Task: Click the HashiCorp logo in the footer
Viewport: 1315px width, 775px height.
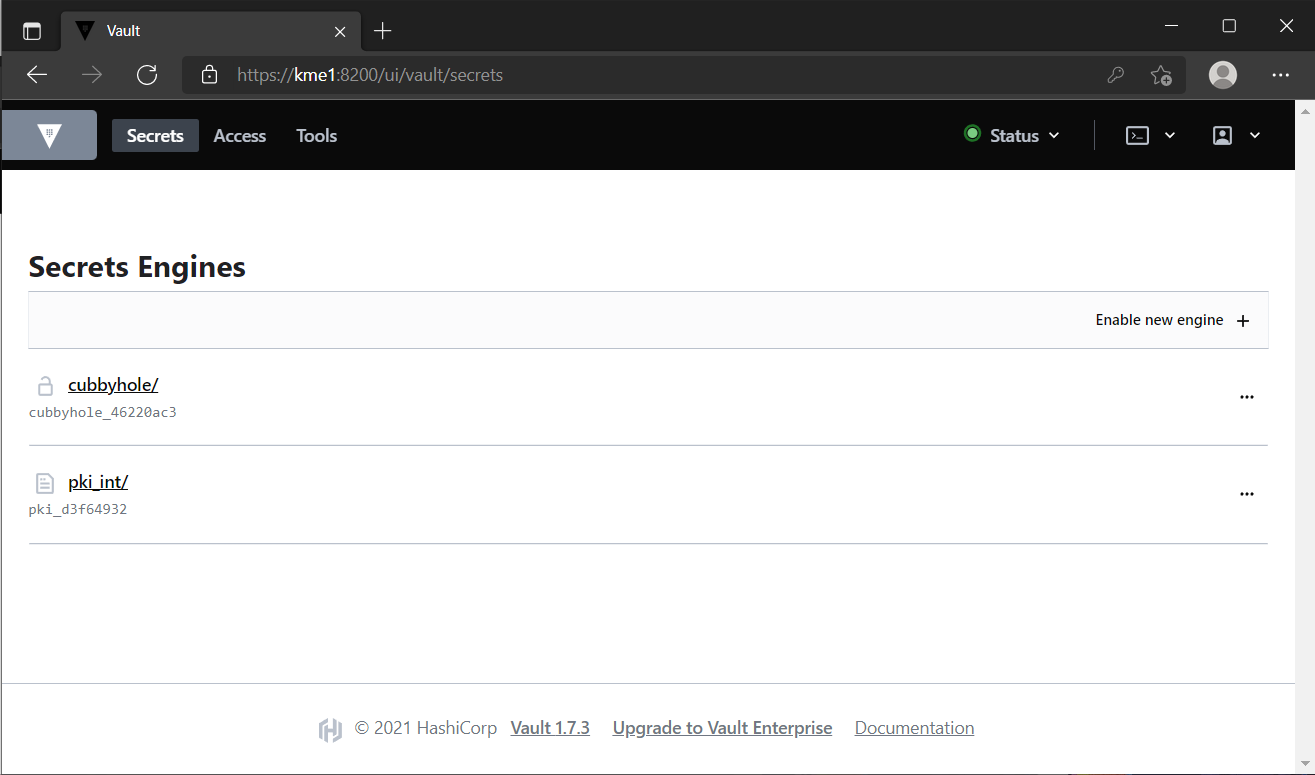Action: (x=330, y=730)
